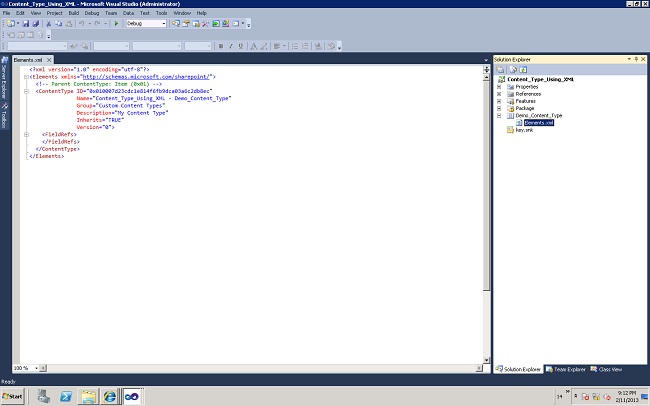This screenshot has width=650, height=406.
Task: Click the Cut scissors icon
Action: pos(49,24)
